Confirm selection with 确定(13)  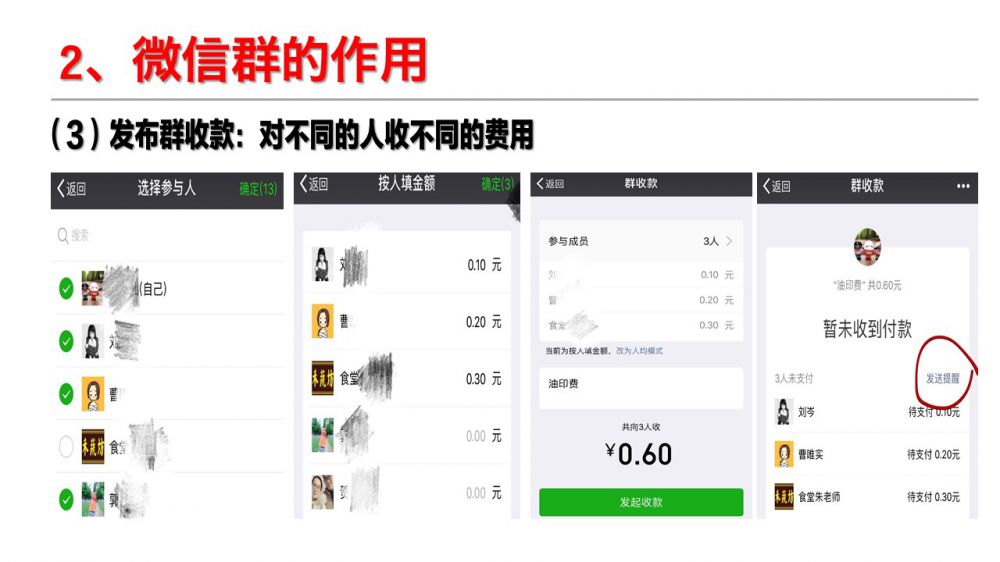(x=258, y=189)
